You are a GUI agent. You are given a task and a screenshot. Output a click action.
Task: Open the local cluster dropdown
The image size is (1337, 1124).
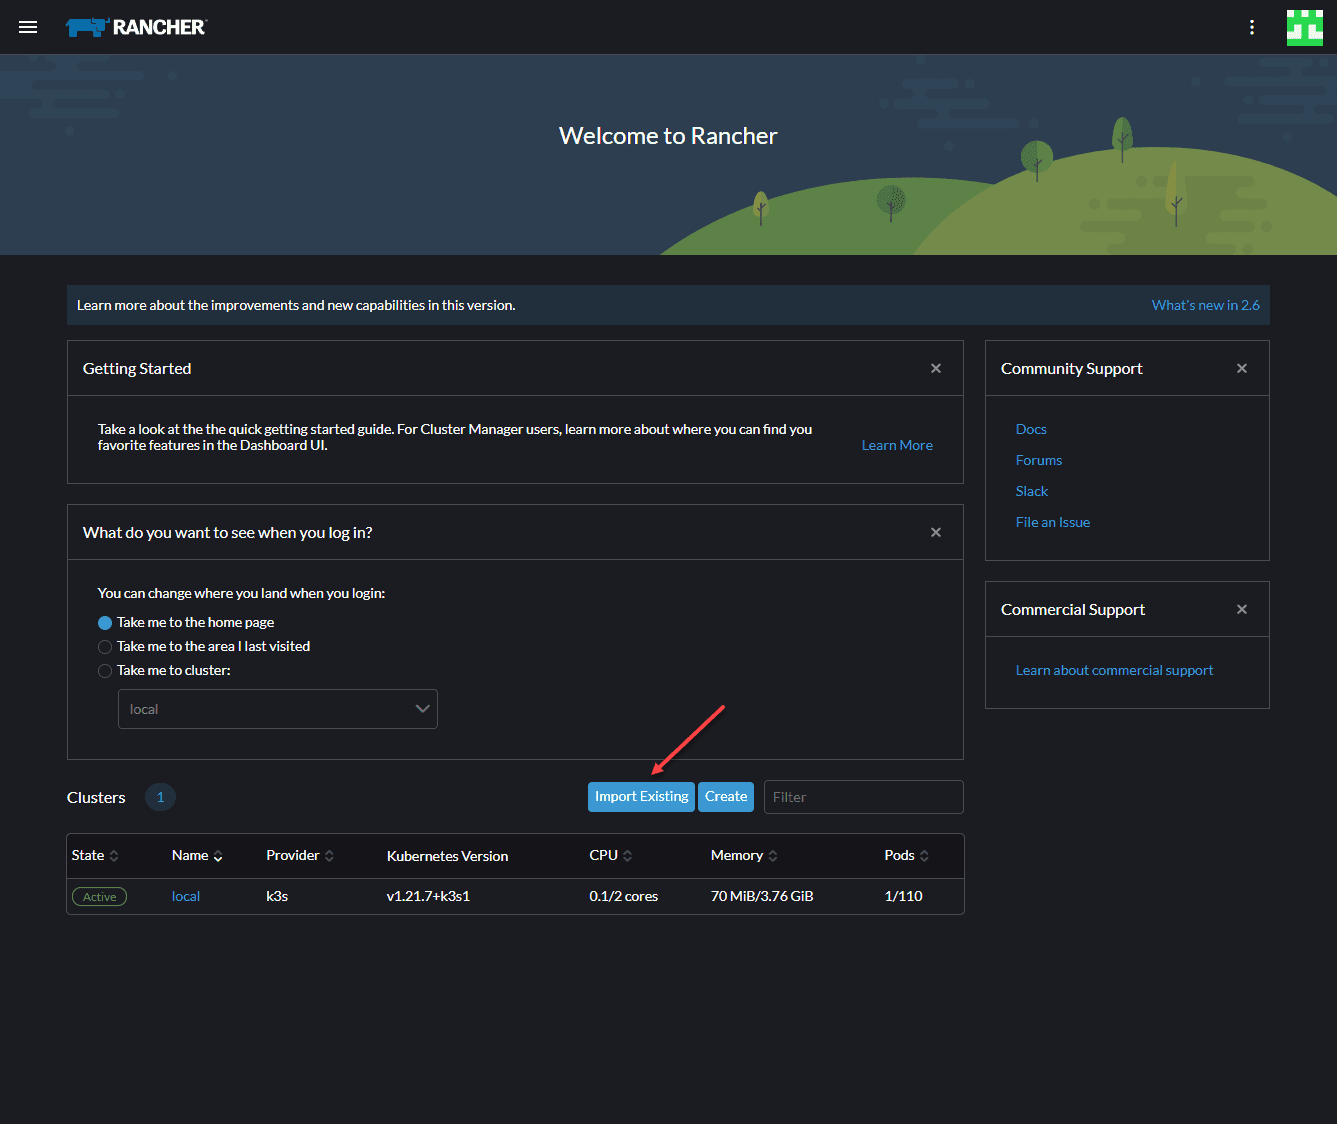[278, 709]
